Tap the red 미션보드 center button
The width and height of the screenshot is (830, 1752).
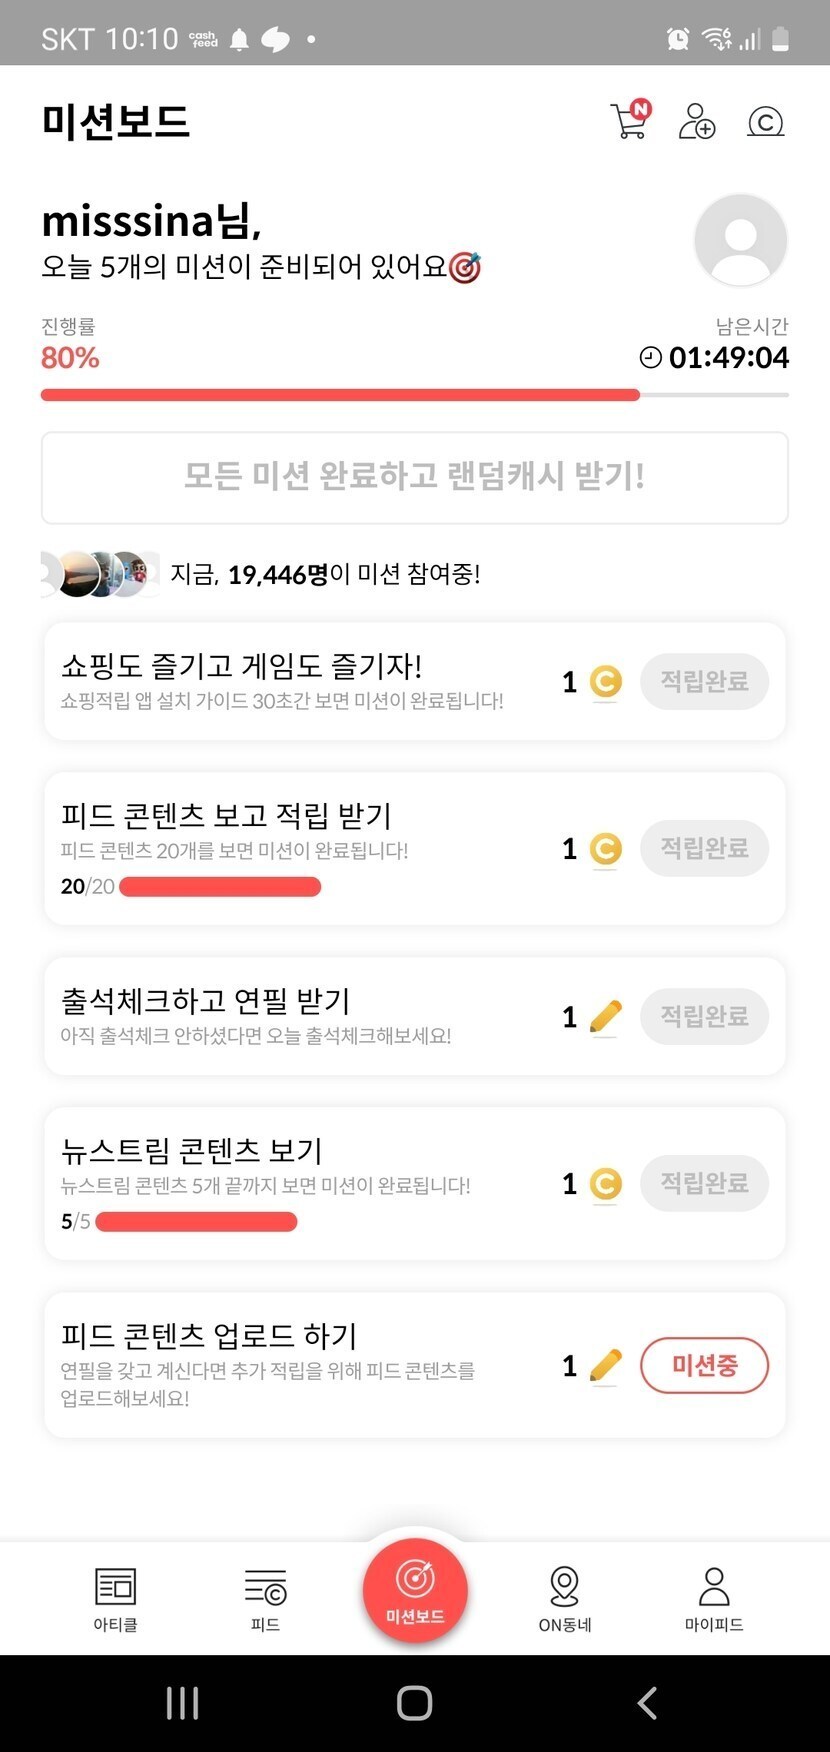[x=415, y=1590]
